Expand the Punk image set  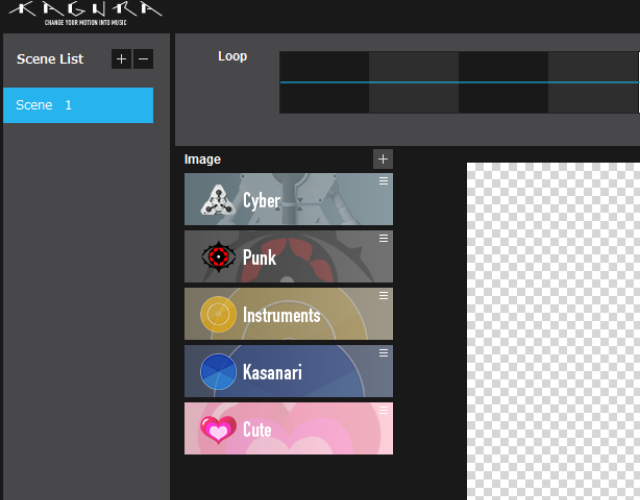(289, 256)
